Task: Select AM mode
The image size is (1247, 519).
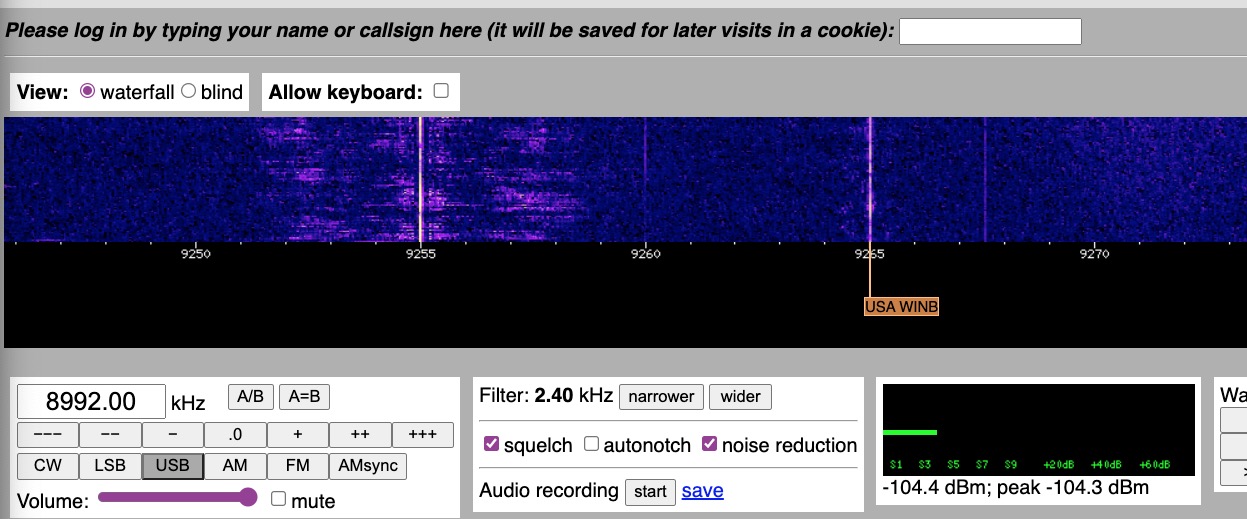Action: click(x=235, y=466)
